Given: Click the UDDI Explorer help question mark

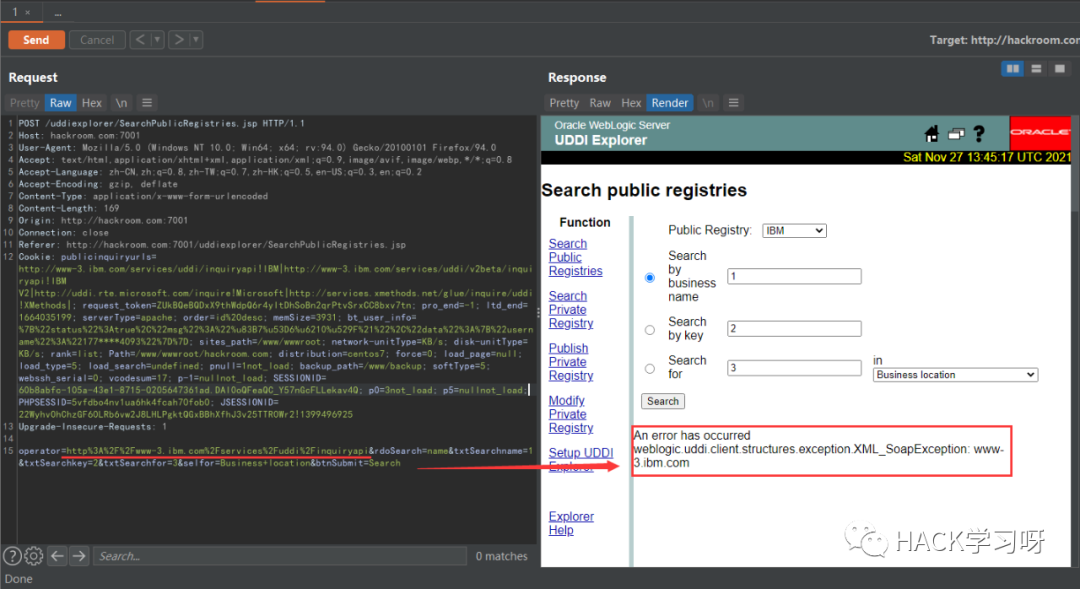Looking at the screenshot, I should pos(979,134).
